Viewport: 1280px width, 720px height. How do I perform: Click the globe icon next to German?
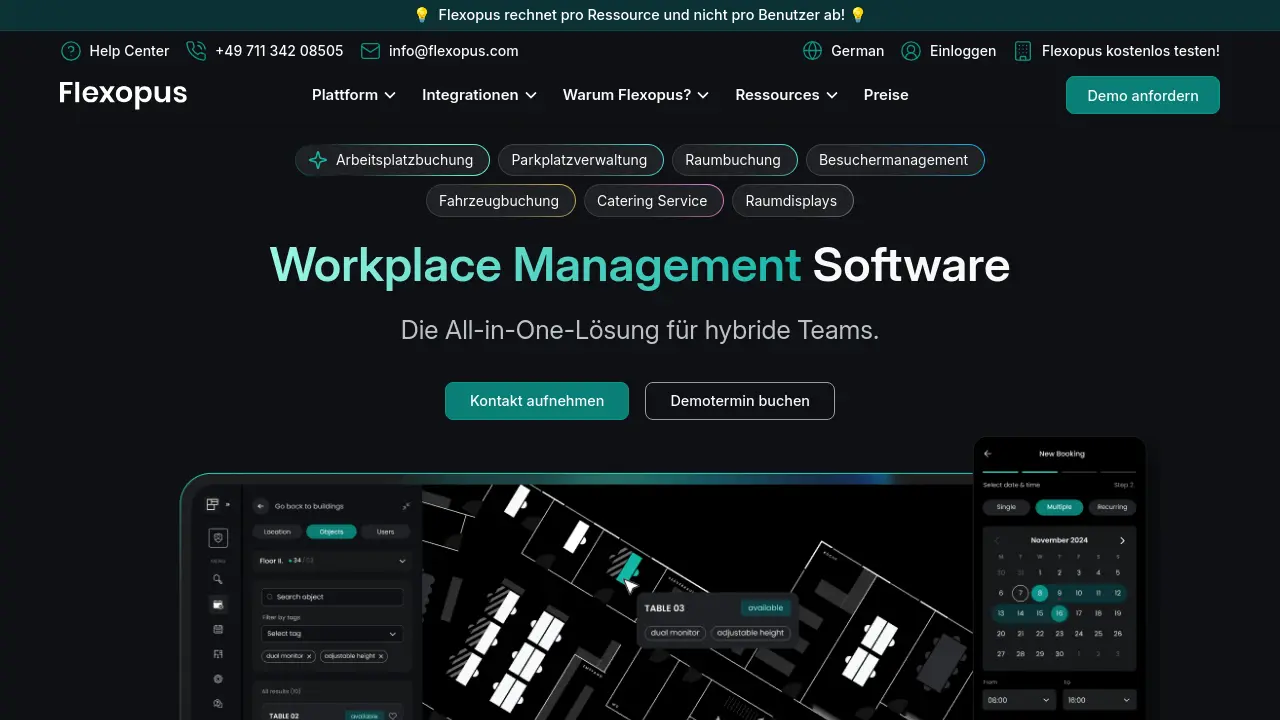[x=812, y=51]
